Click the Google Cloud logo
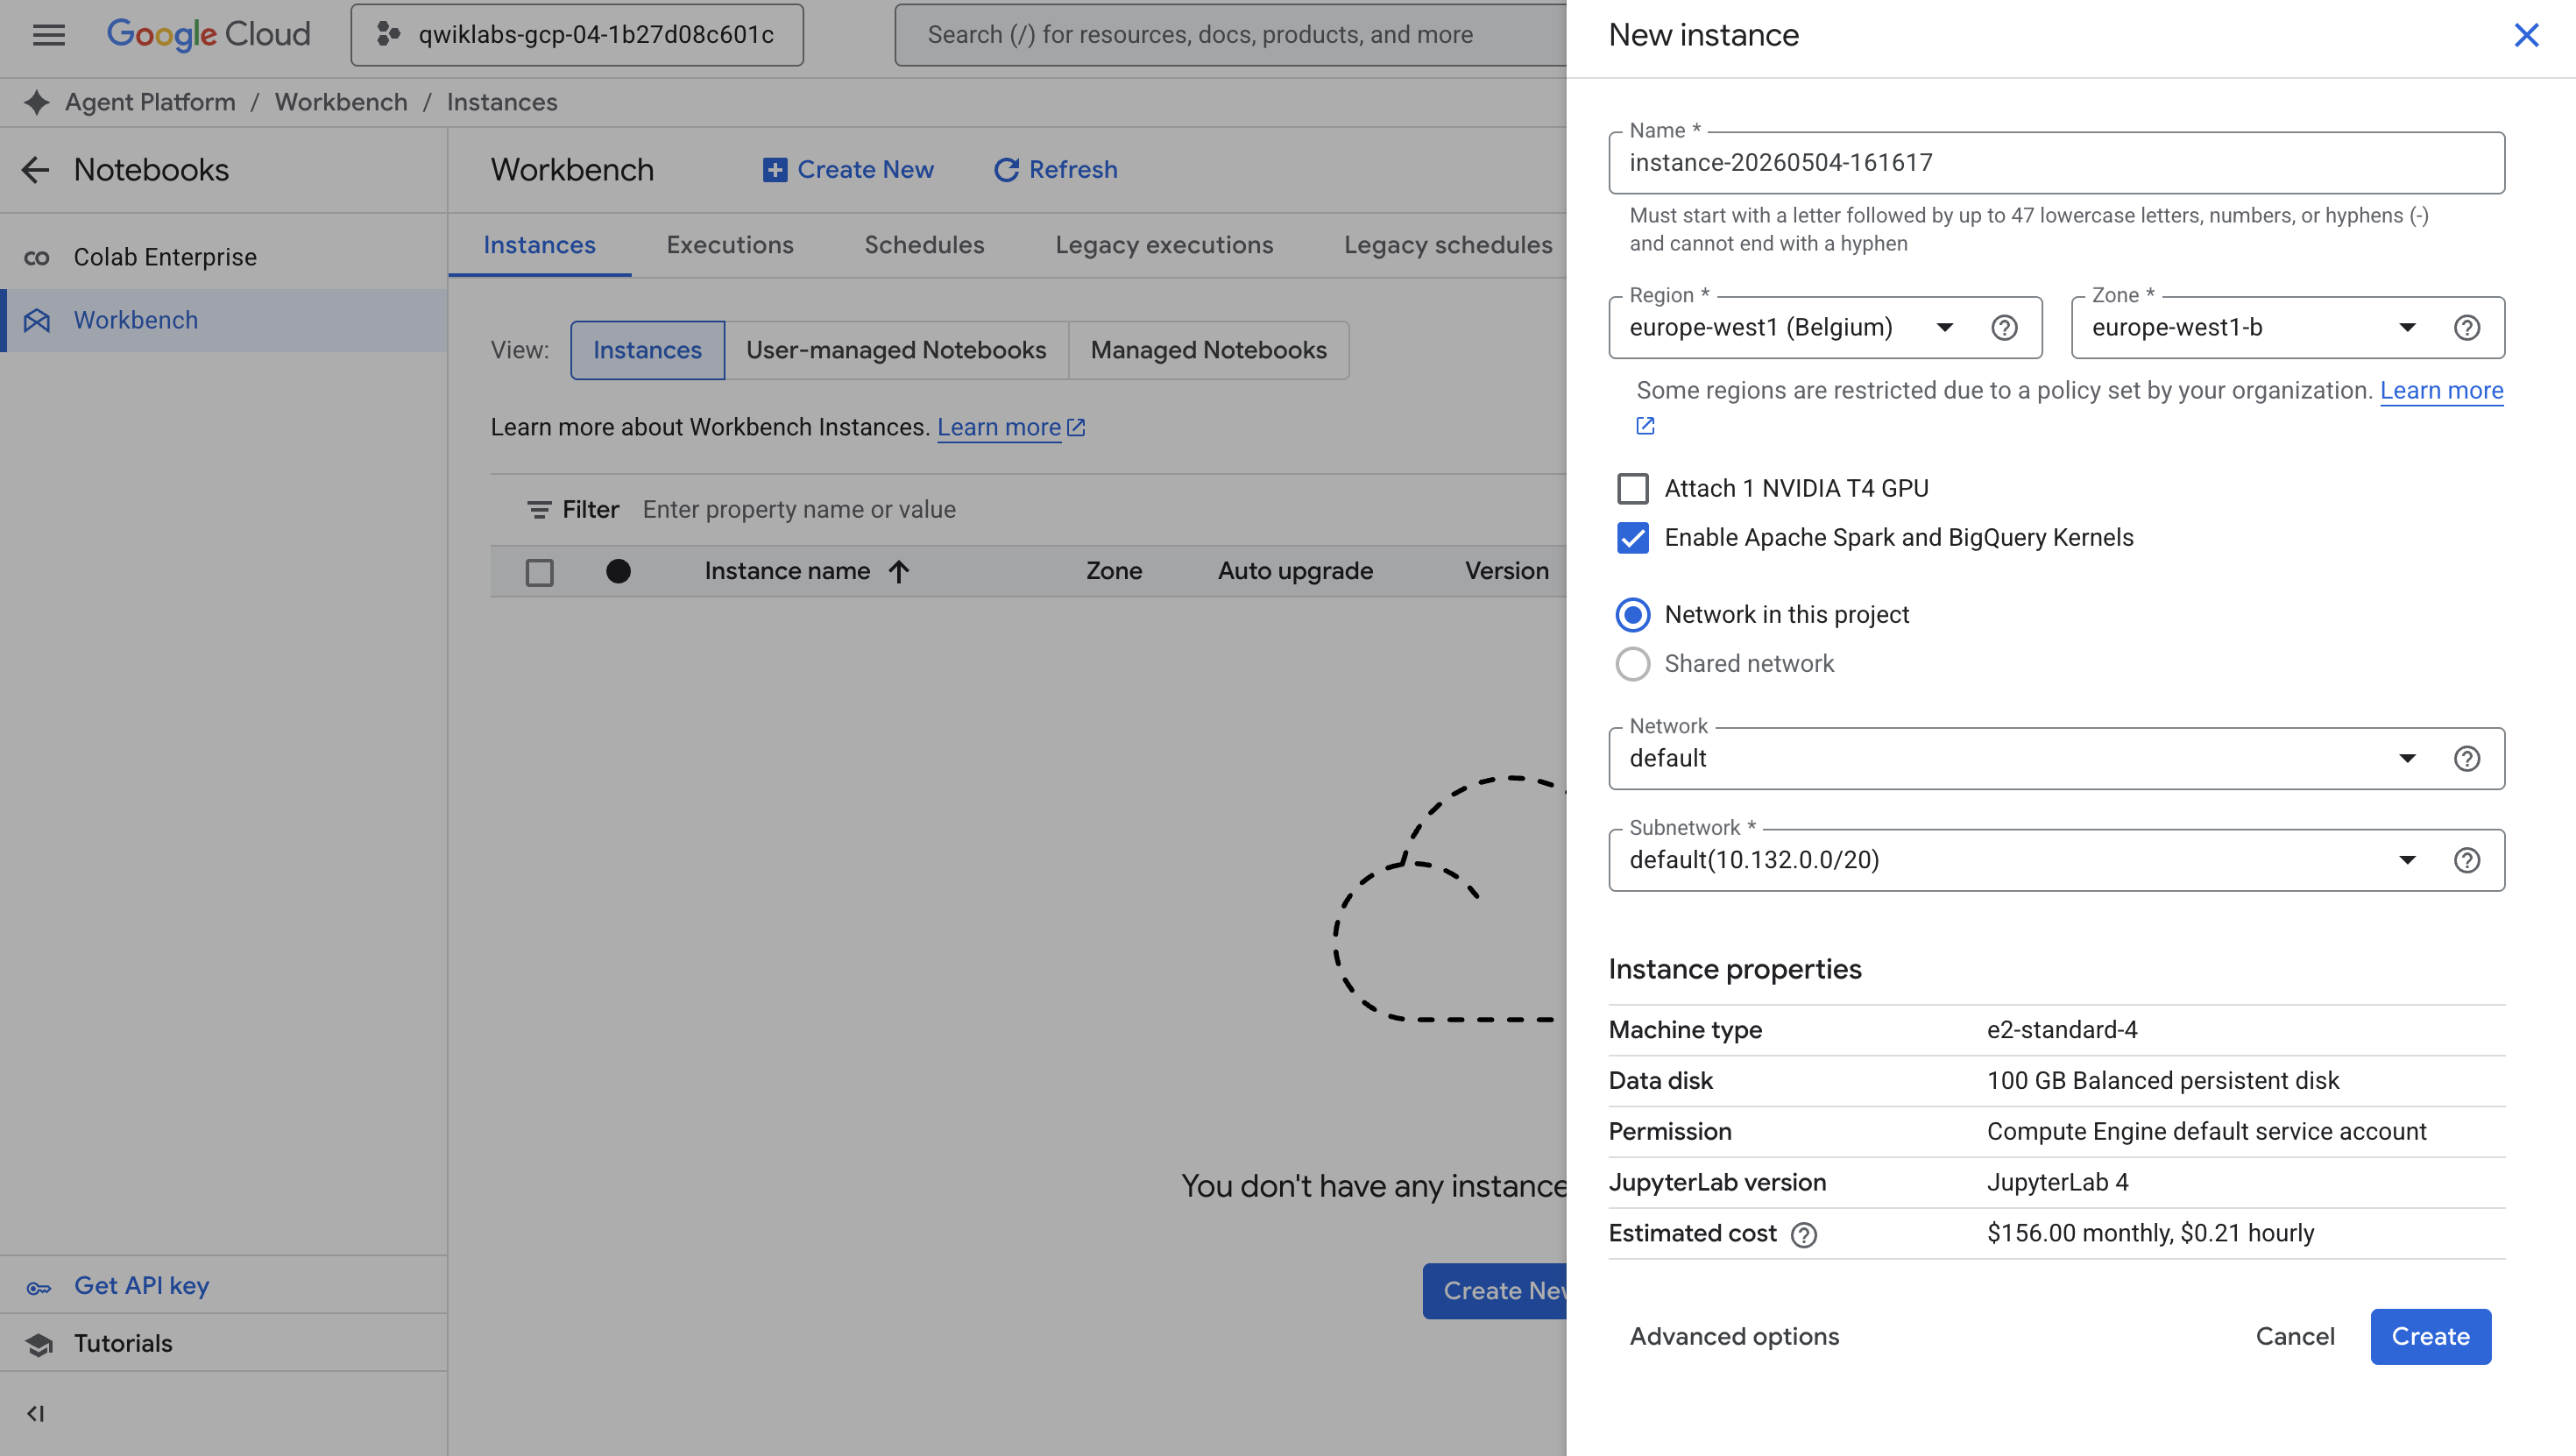This screenshot has height=1456, width=2576. [208, 35]
